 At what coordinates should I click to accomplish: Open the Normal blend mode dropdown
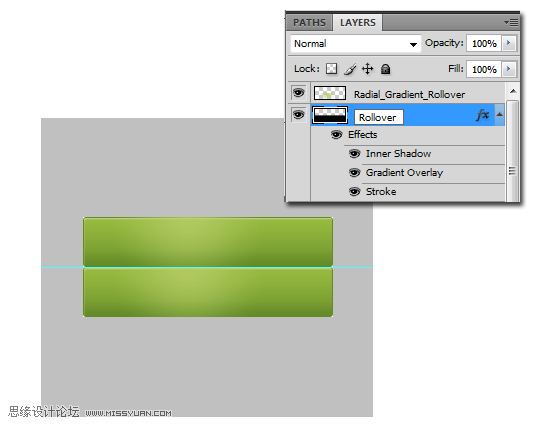pyautogui.click(x=356, y=44)
